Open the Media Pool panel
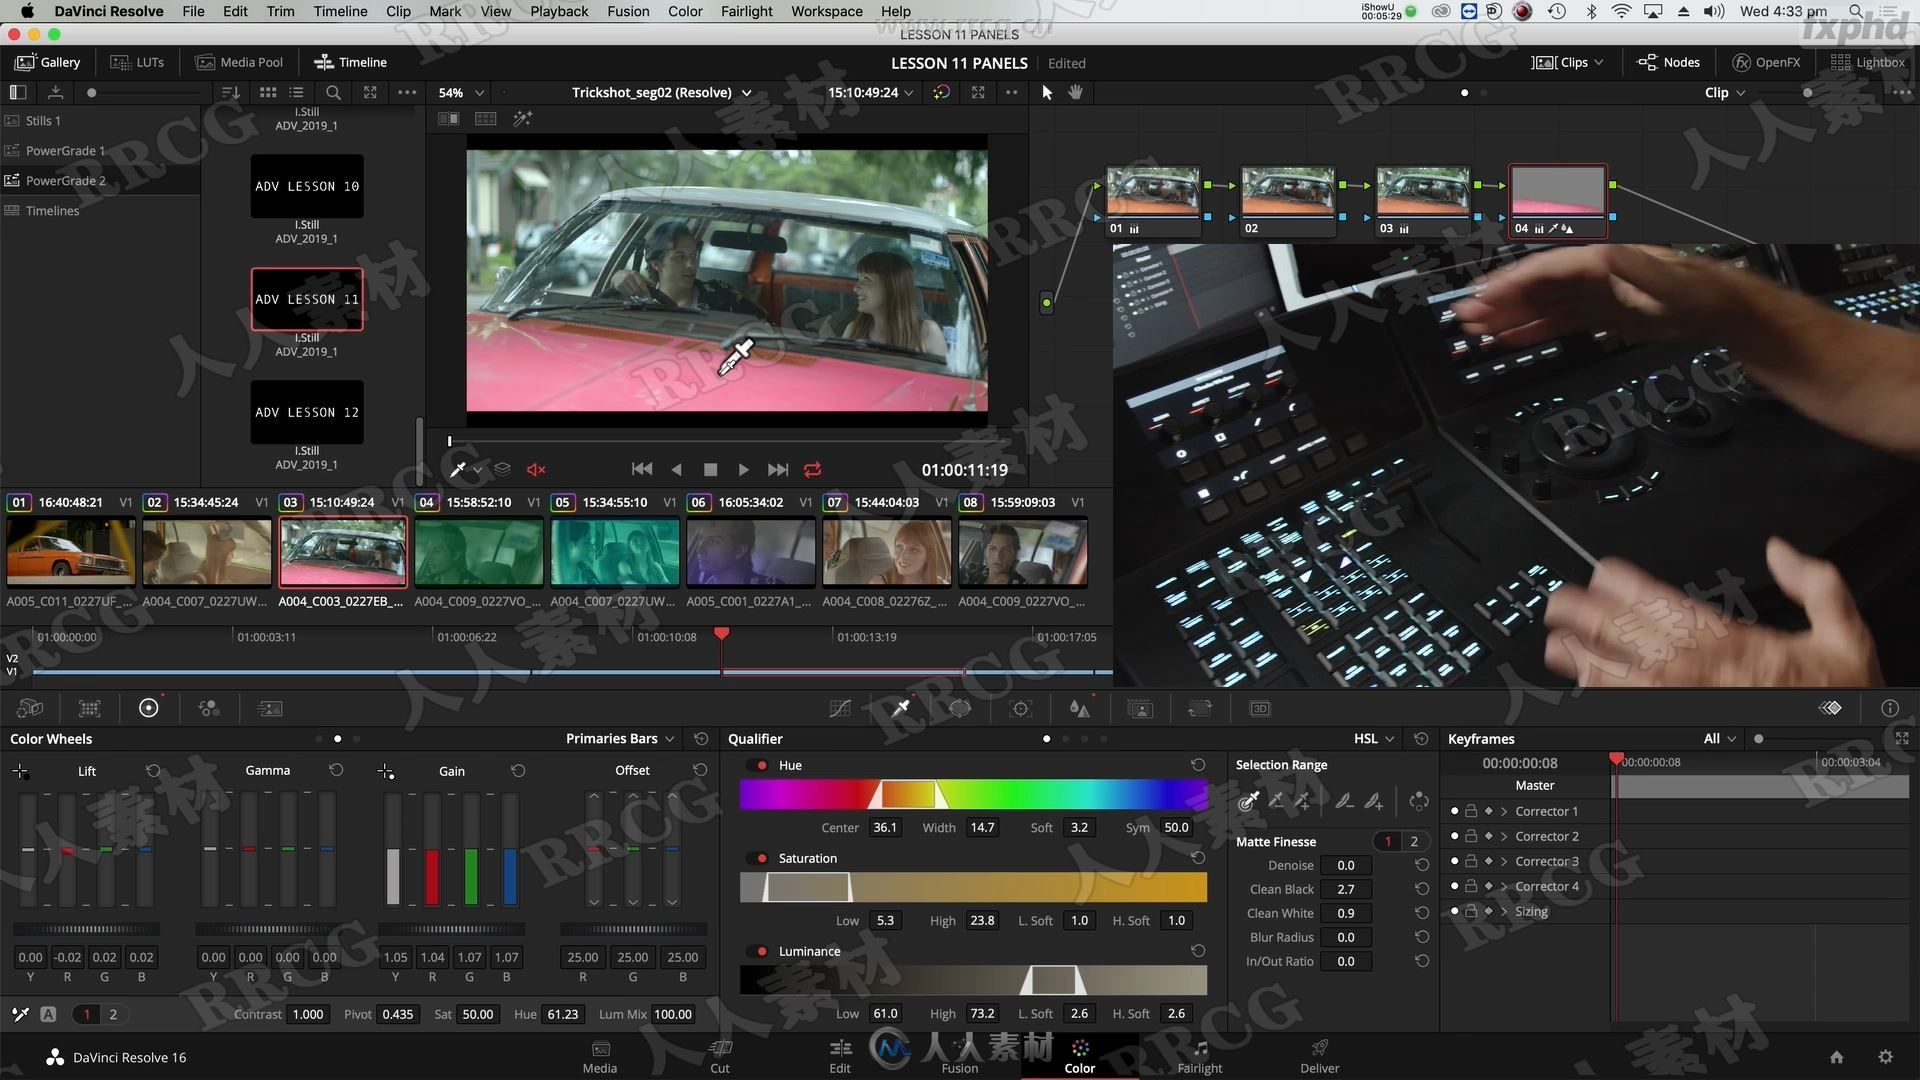 coord(239,62)
